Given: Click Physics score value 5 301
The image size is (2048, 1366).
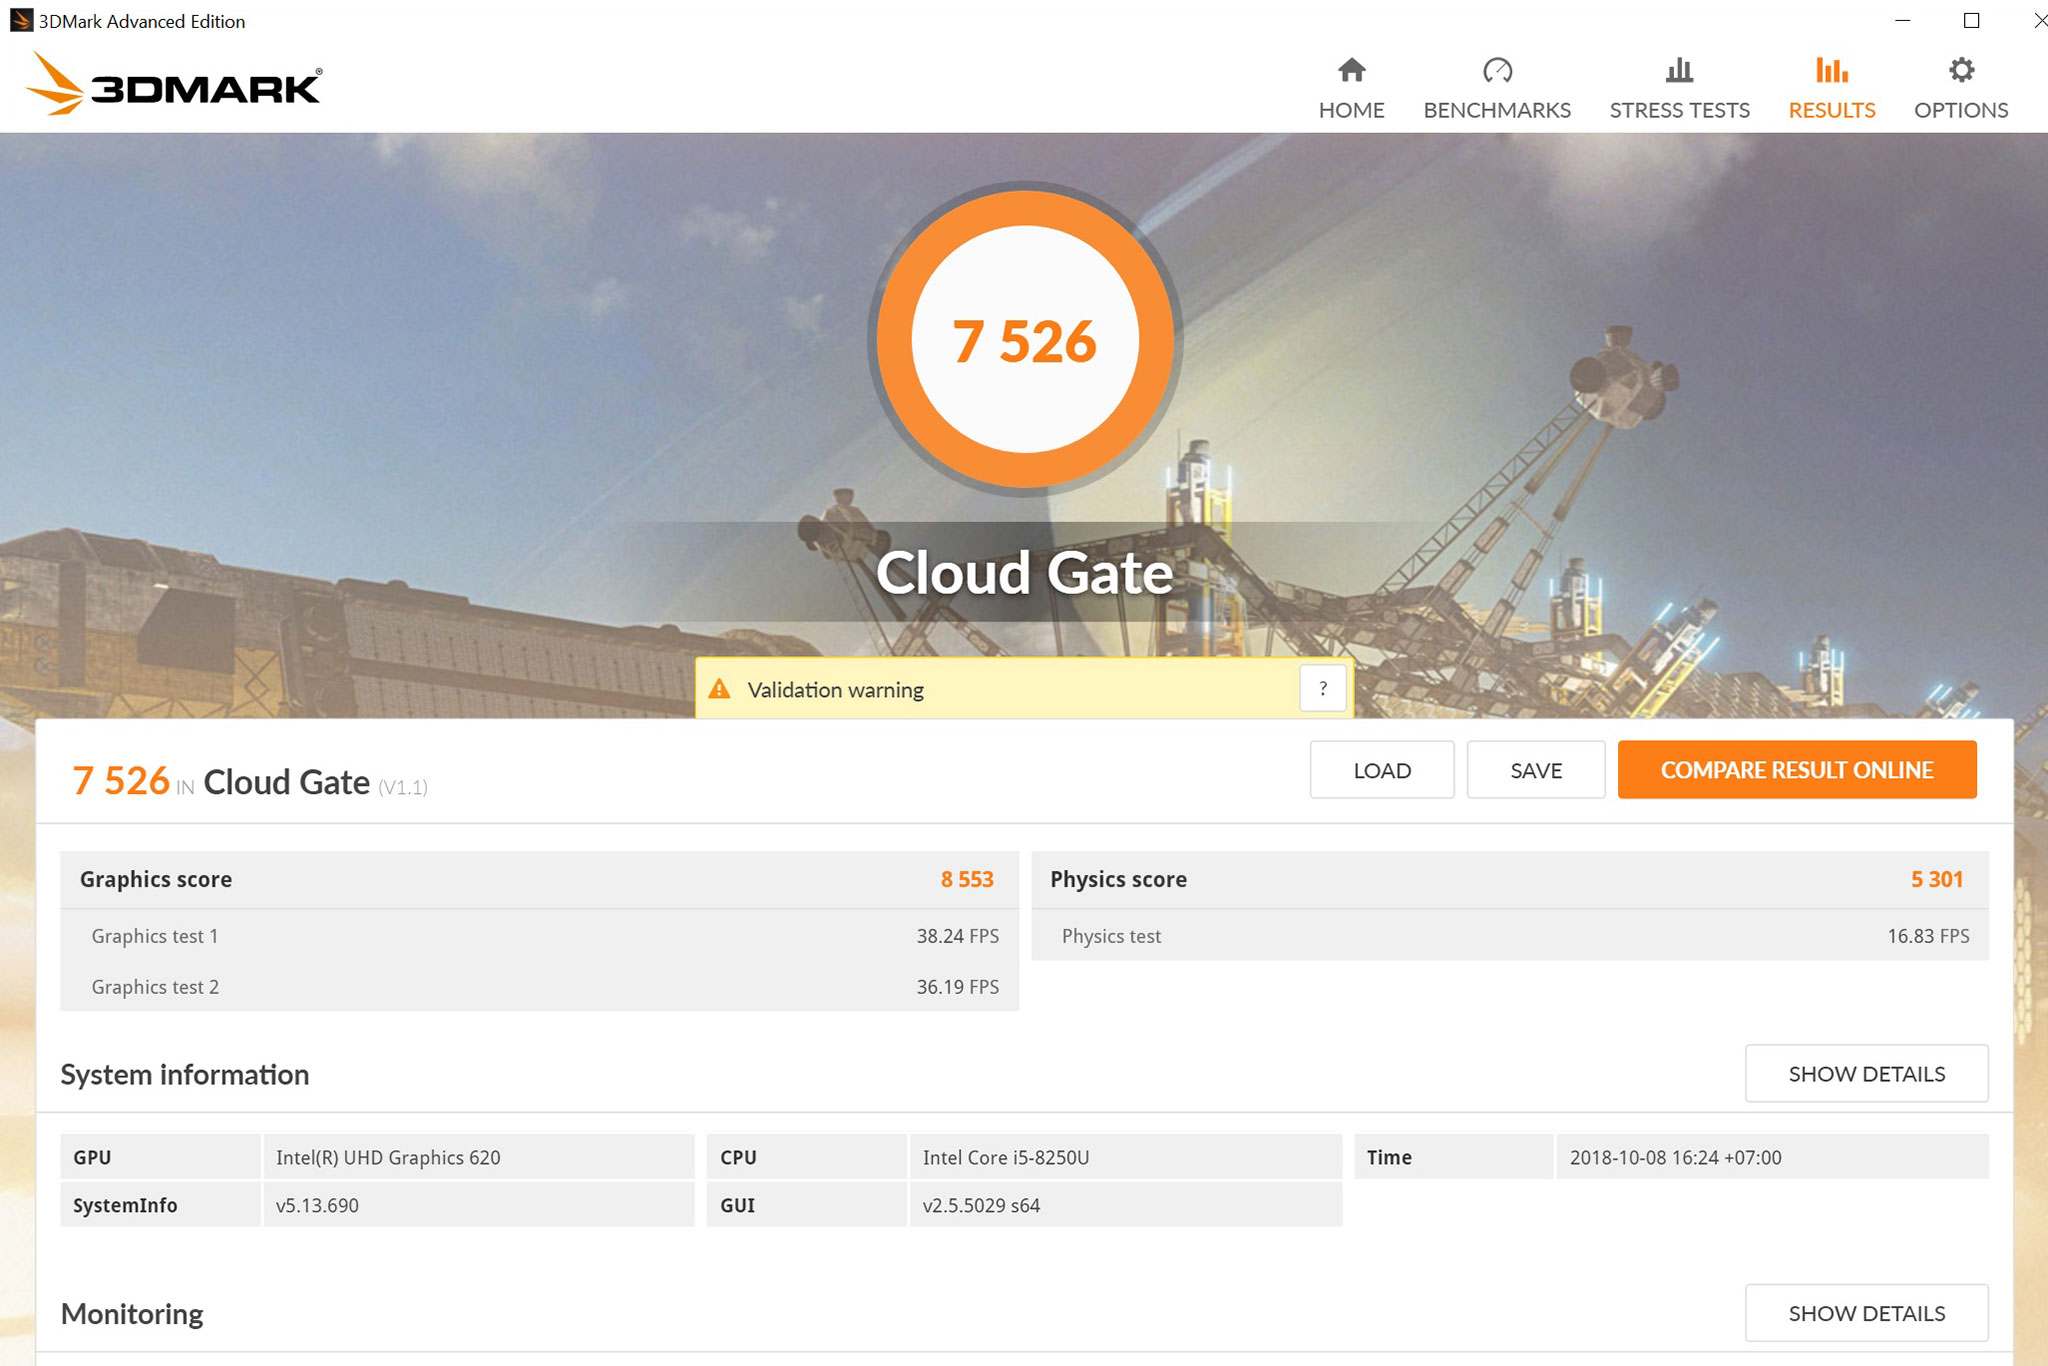Looking at the screenshot, I should [1937, 879].
